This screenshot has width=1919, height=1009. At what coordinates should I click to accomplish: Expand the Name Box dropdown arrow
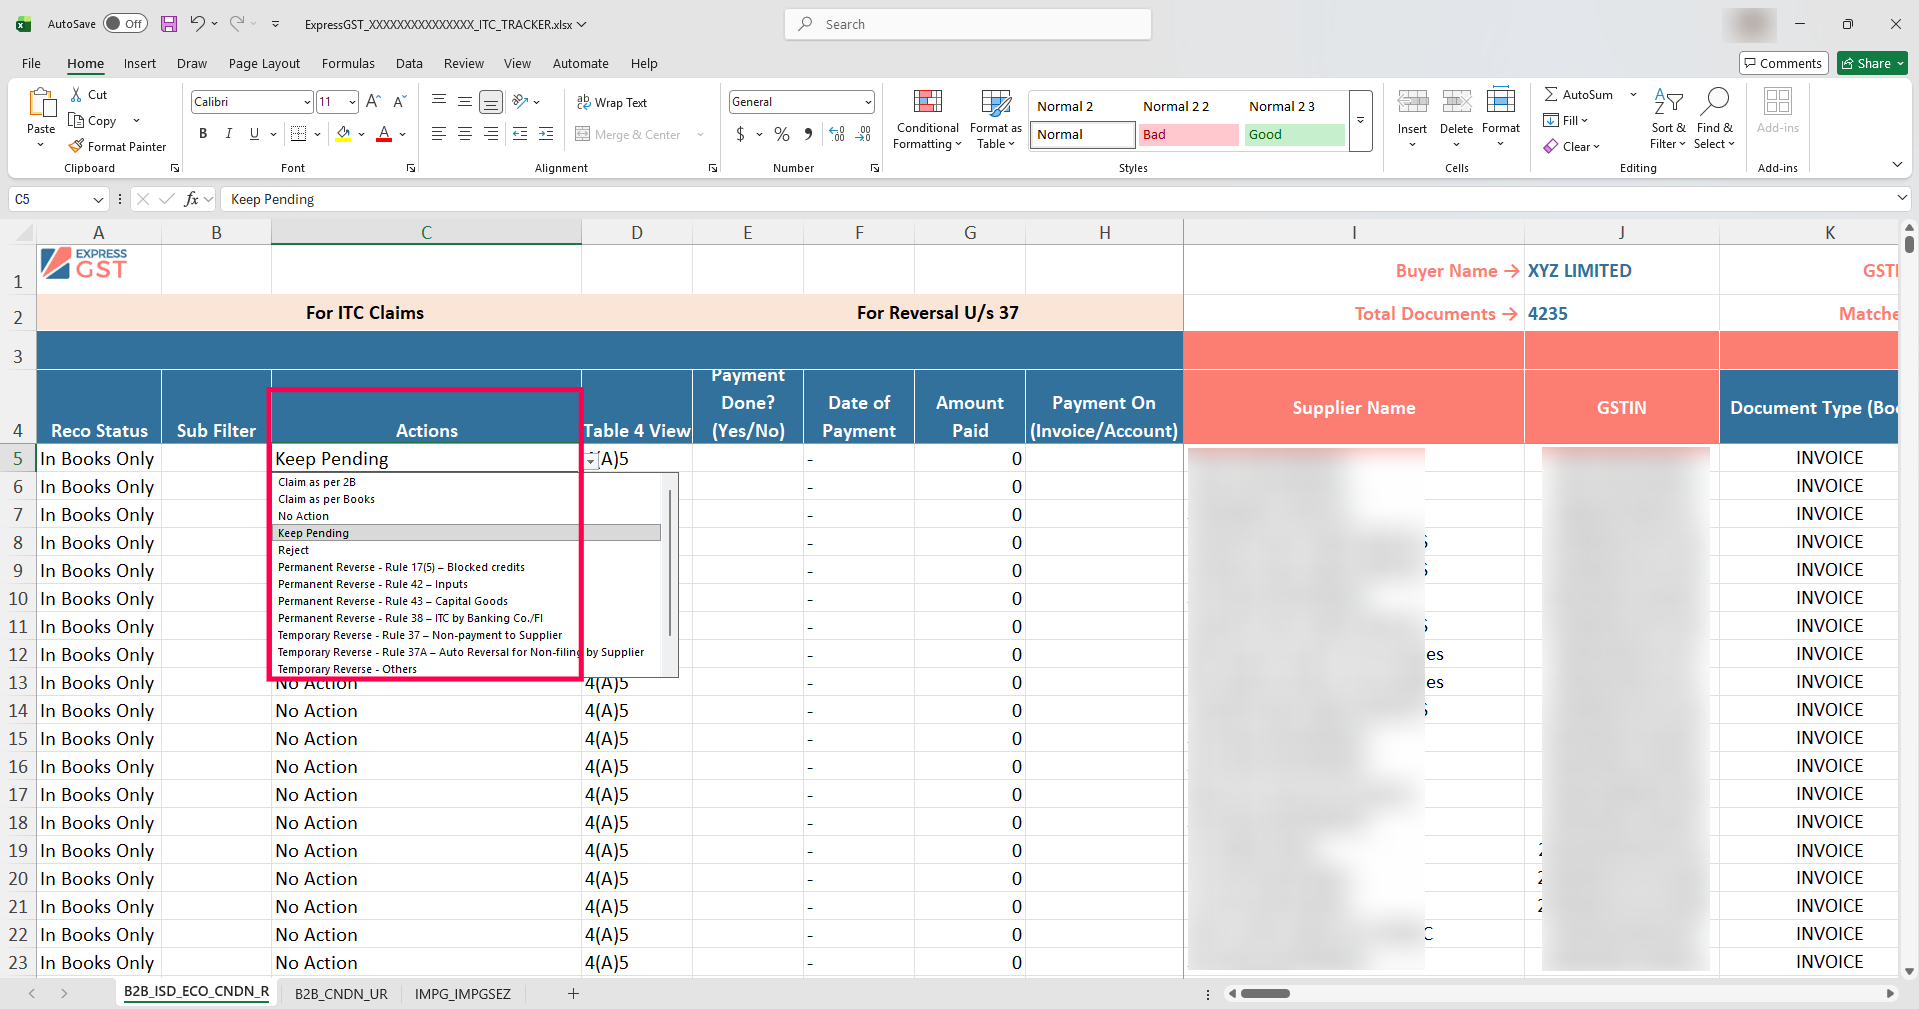(98, 199)
